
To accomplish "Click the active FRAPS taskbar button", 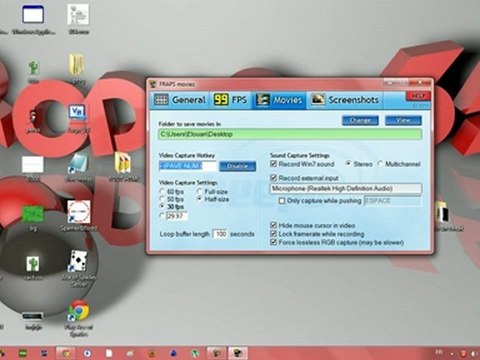I will tap(237, 353).
